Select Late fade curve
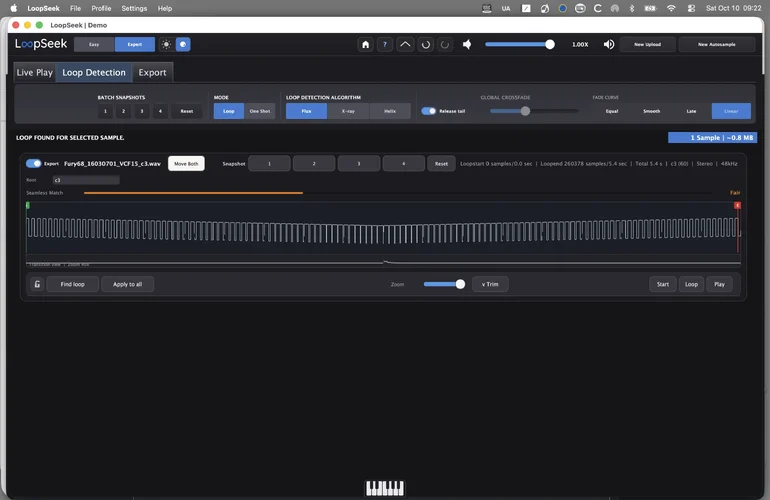This screenshot has height=500, width=770. coord(691,111)
